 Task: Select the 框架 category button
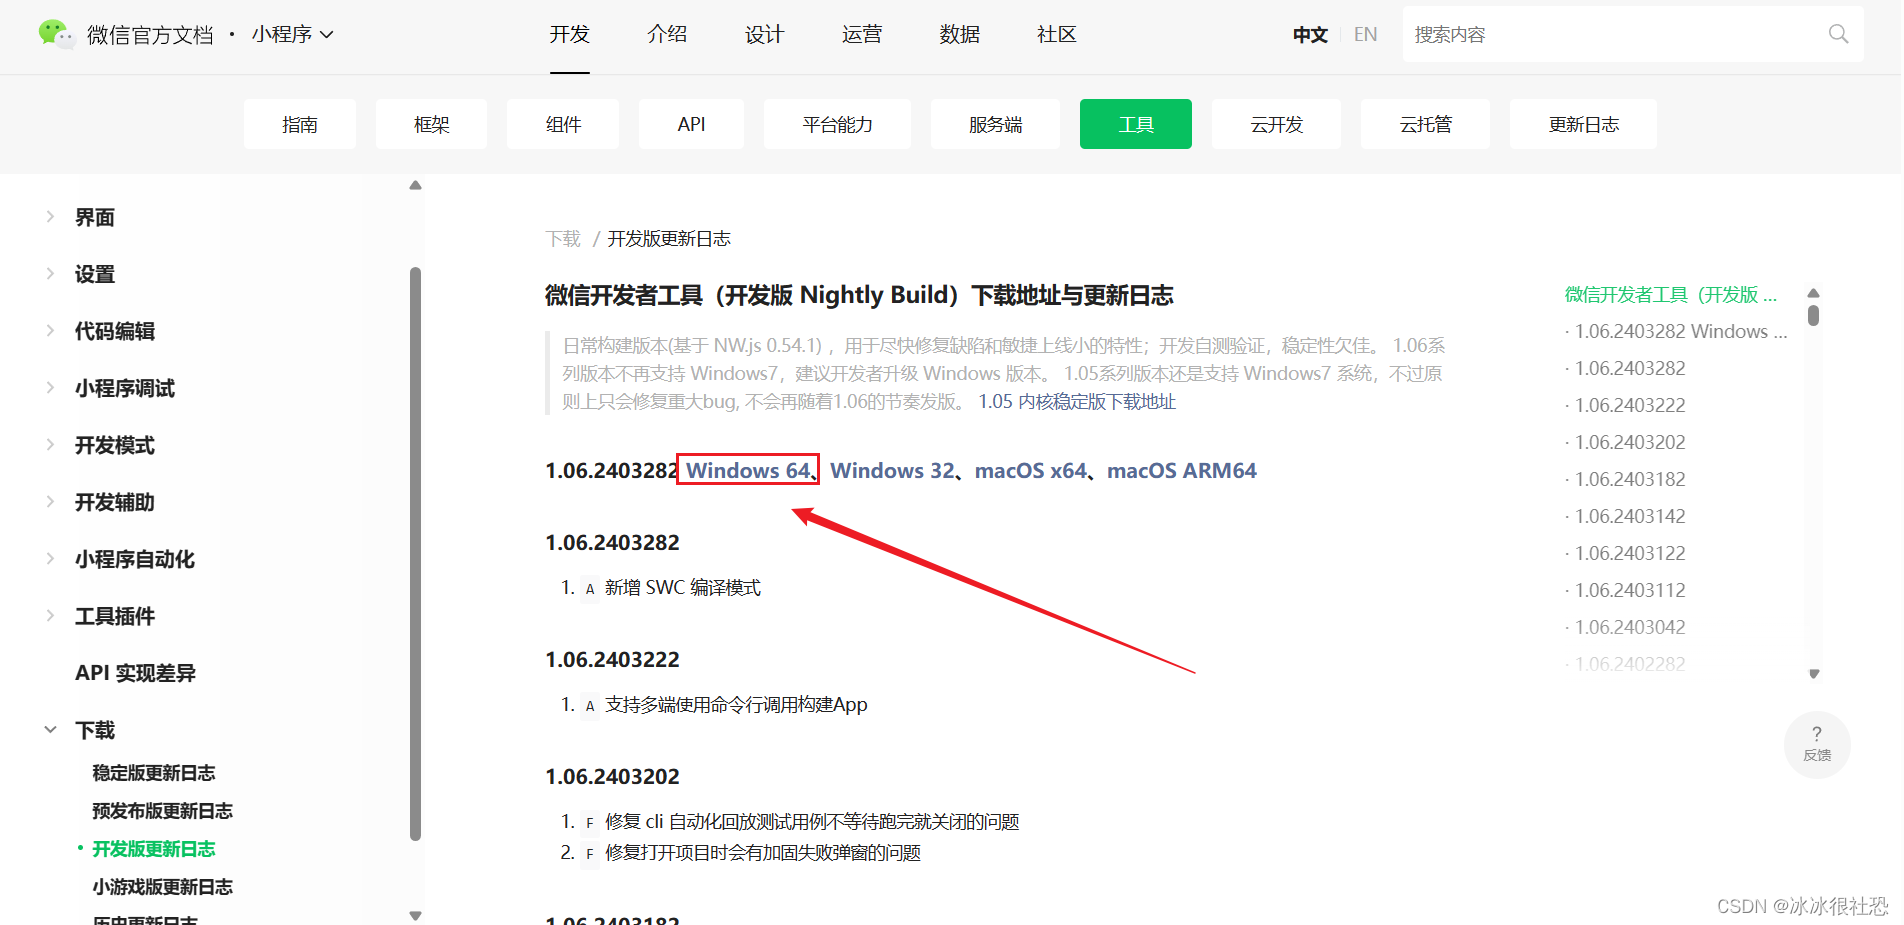(x=432, y=124)
